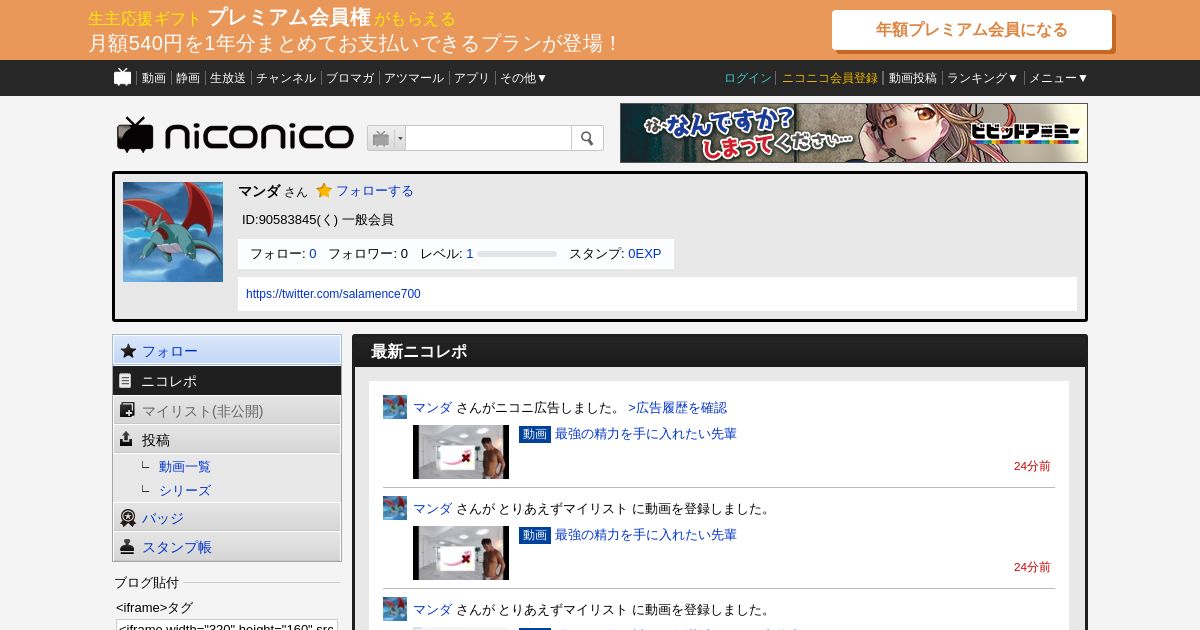1200x630 pixels.
Task: Expand その他▼ dropdown menu
Action: pyautogui.click(x=524, y=78)
